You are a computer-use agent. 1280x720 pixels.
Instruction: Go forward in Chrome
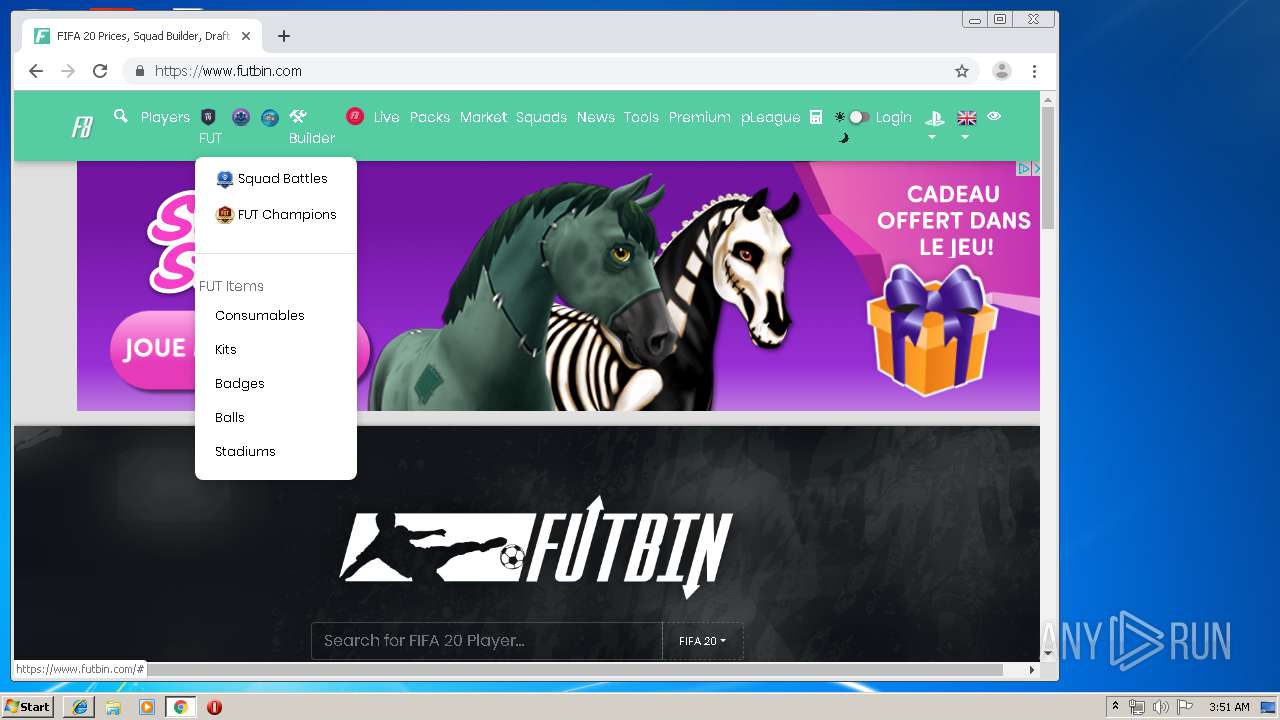click(68, 71)
